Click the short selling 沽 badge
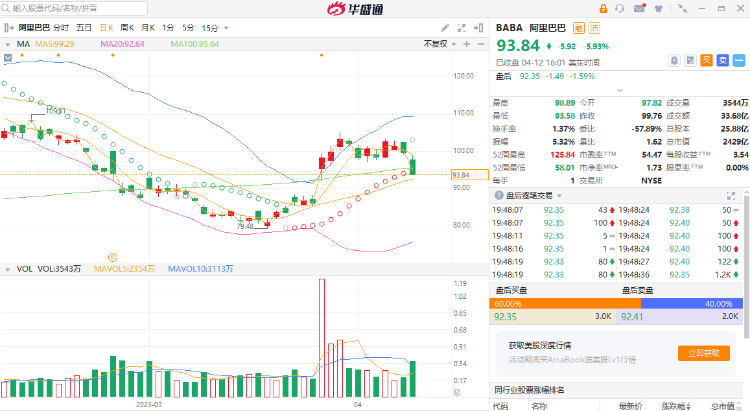The height and width of the screenshot is (411, 750). [594, 28]
